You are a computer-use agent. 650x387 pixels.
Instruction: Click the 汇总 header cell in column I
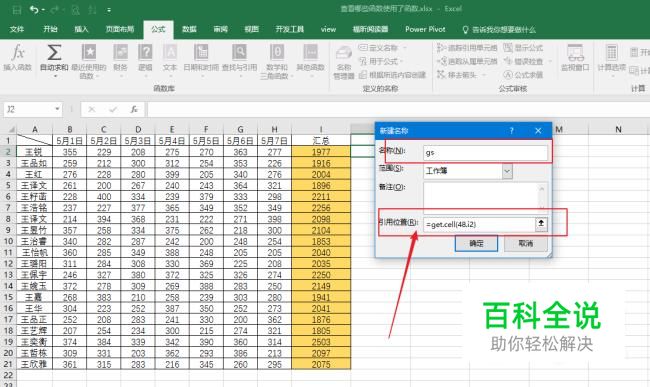[x=321, y=140]
